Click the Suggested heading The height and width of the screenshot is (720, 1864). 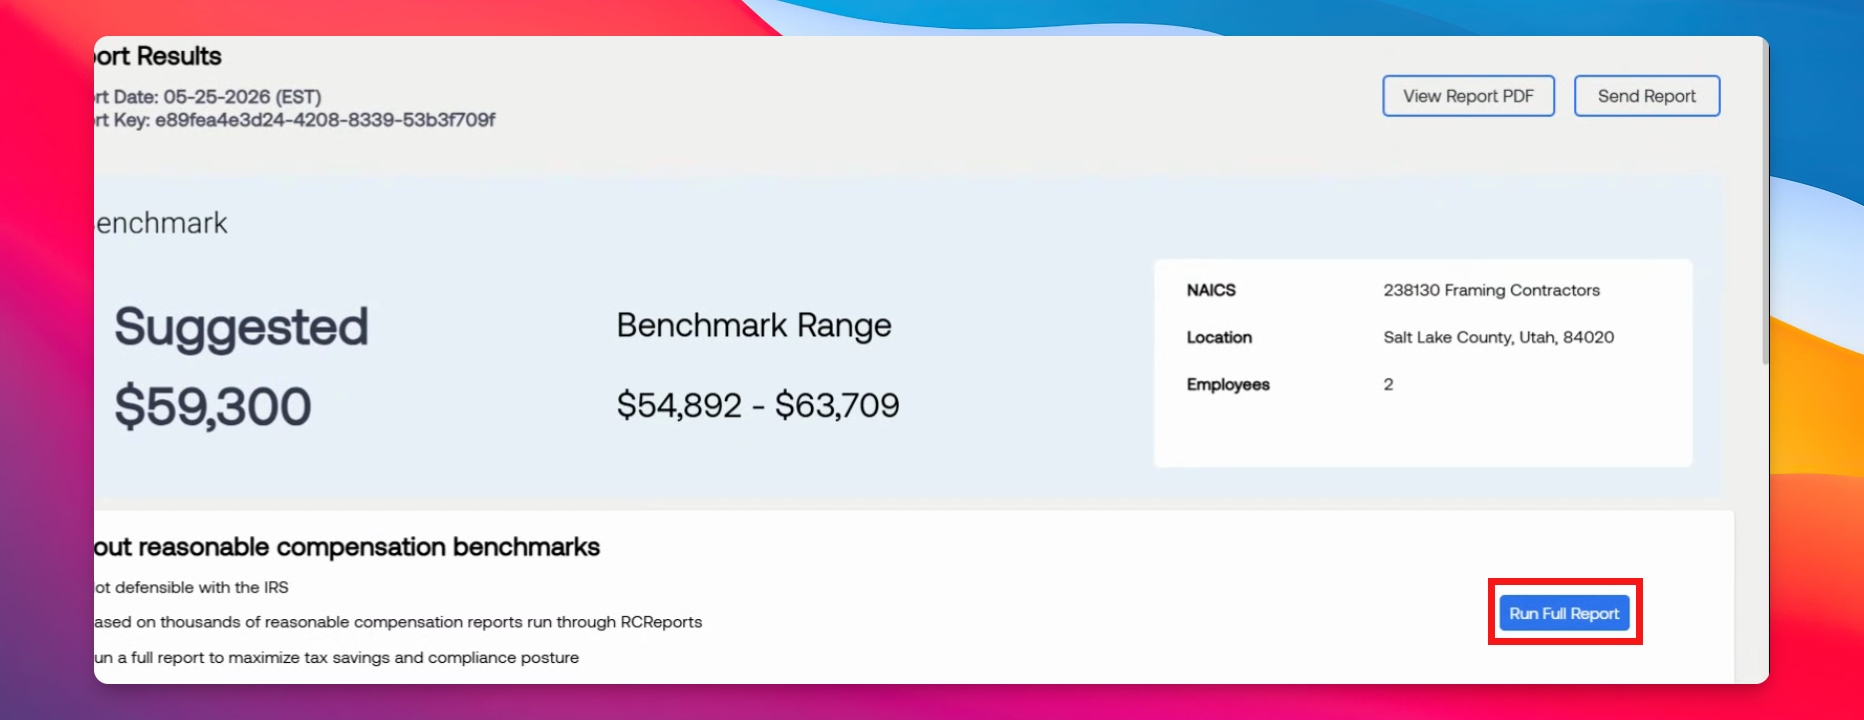coord(241,327)
